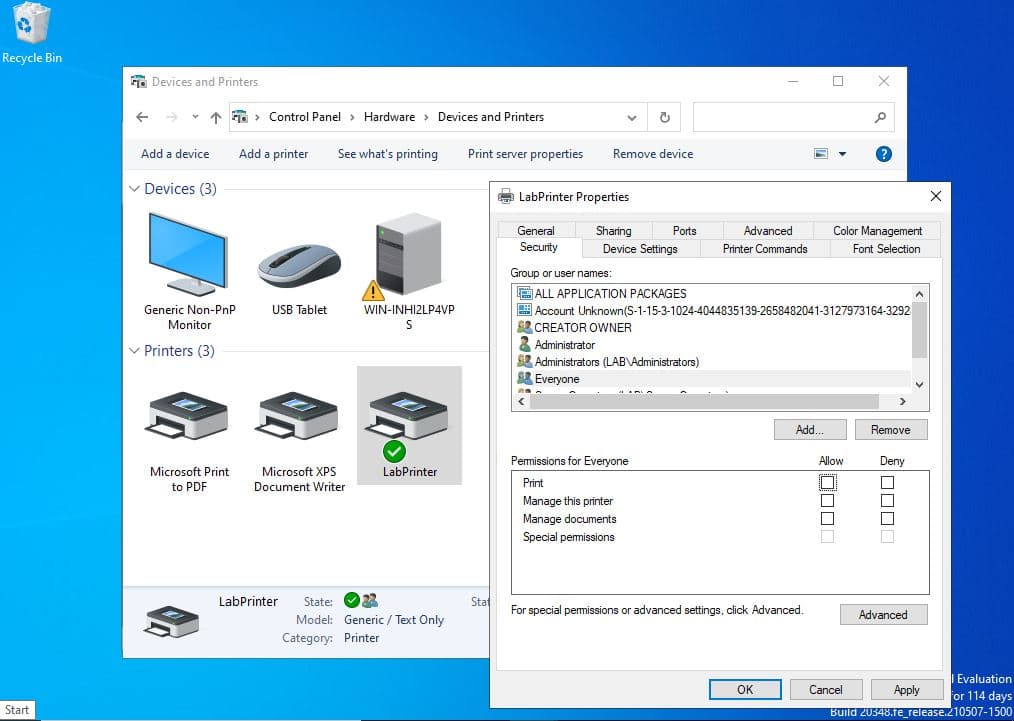Open the Recycle Bin desktop icon
The width and height of the screenshot is (1014, 721).
coord(32,25)
